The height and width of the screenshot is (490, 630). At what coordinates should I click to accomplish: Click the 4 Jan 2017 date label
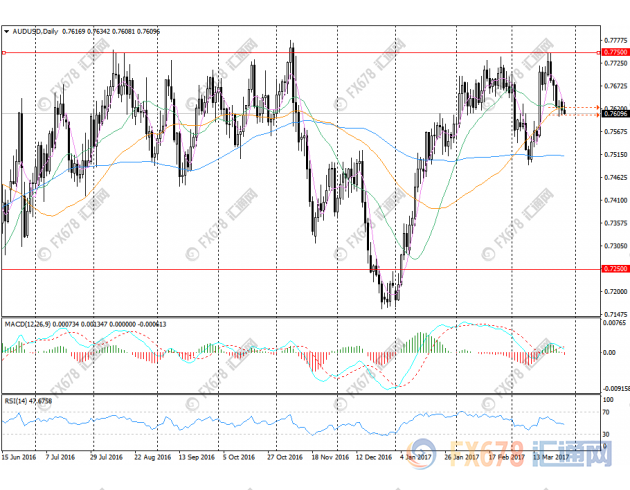(x=413, y=456)
